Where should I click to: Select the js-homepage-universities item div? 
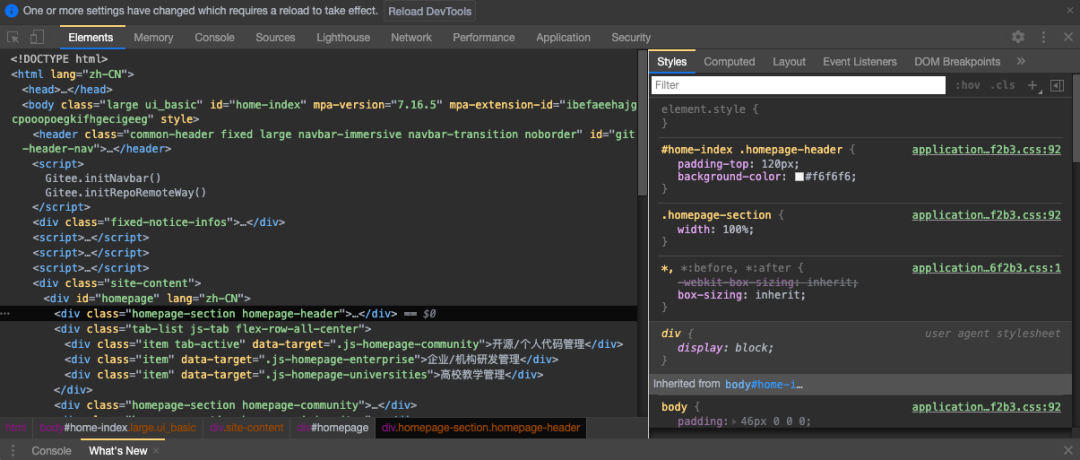(304, 375)
